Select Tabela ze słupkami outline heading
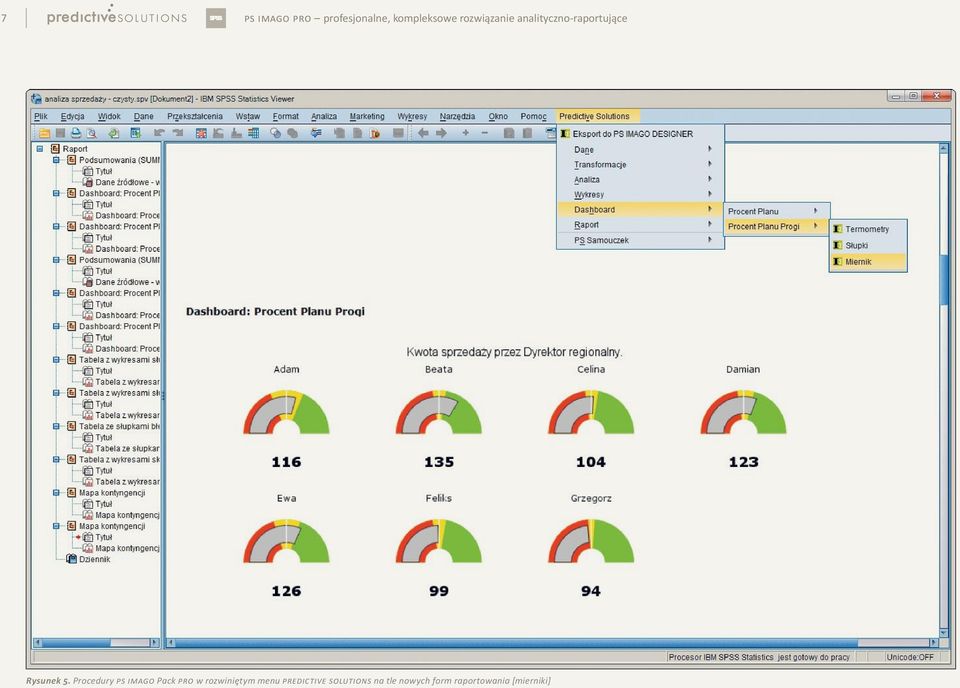Viewport: 960px width, 688px height. pos(119,426)
